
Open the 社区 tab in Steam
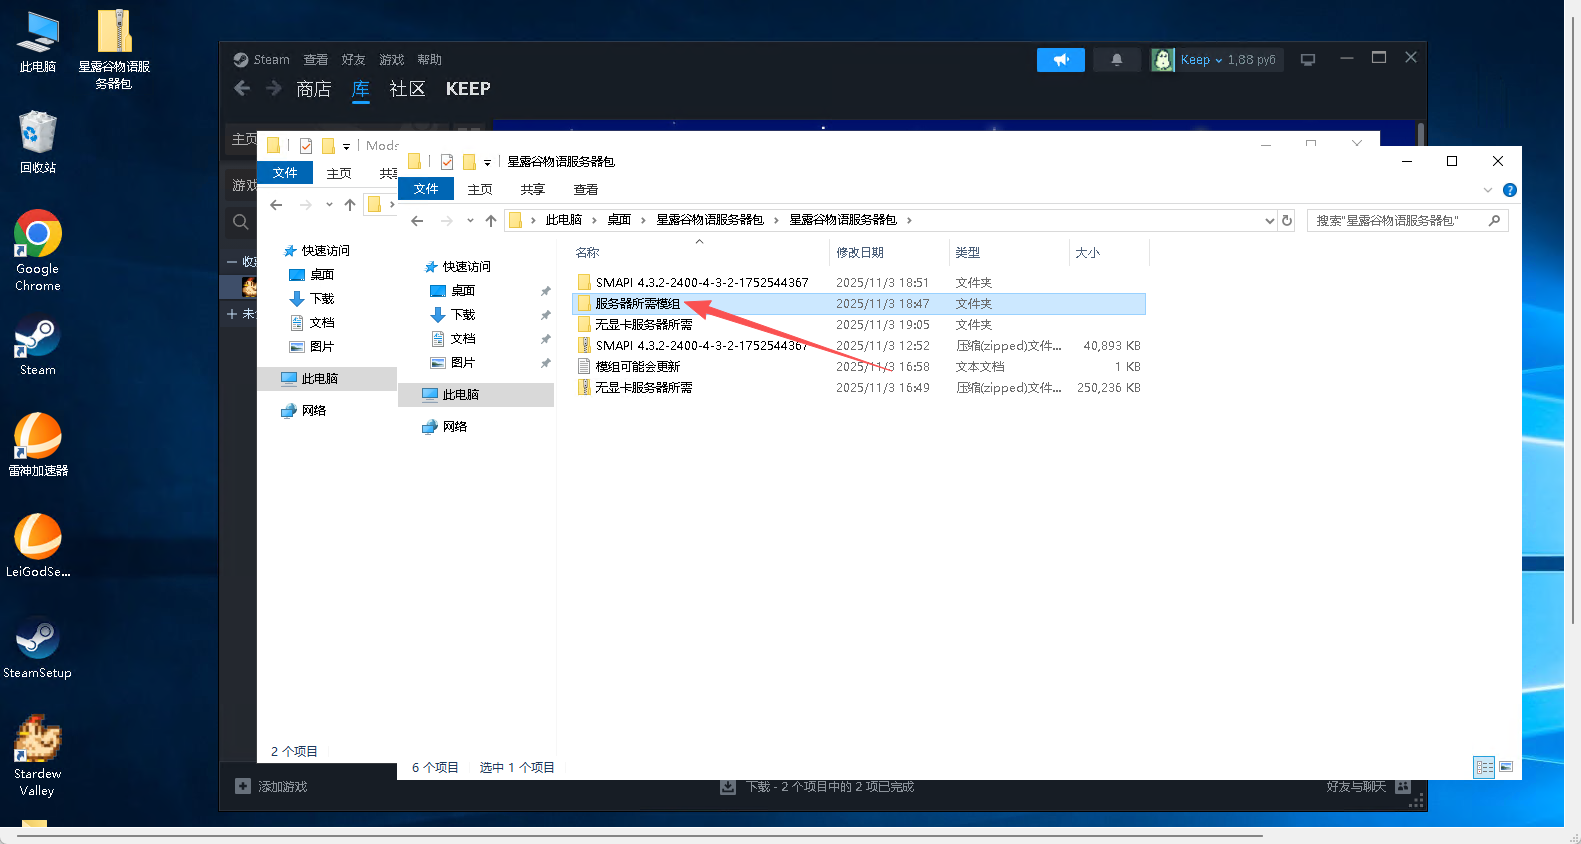pyautogui.click(x=407, y=89)
